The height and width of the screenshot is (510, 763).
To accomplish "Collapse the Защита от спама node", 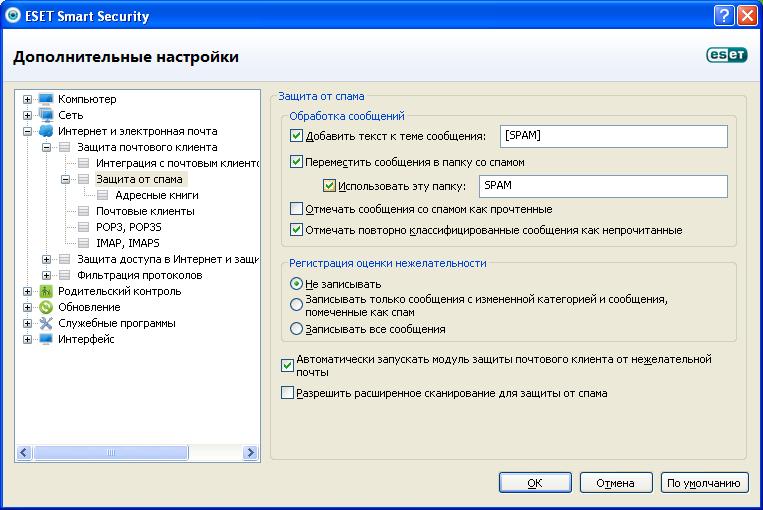I will coord(65,180).
